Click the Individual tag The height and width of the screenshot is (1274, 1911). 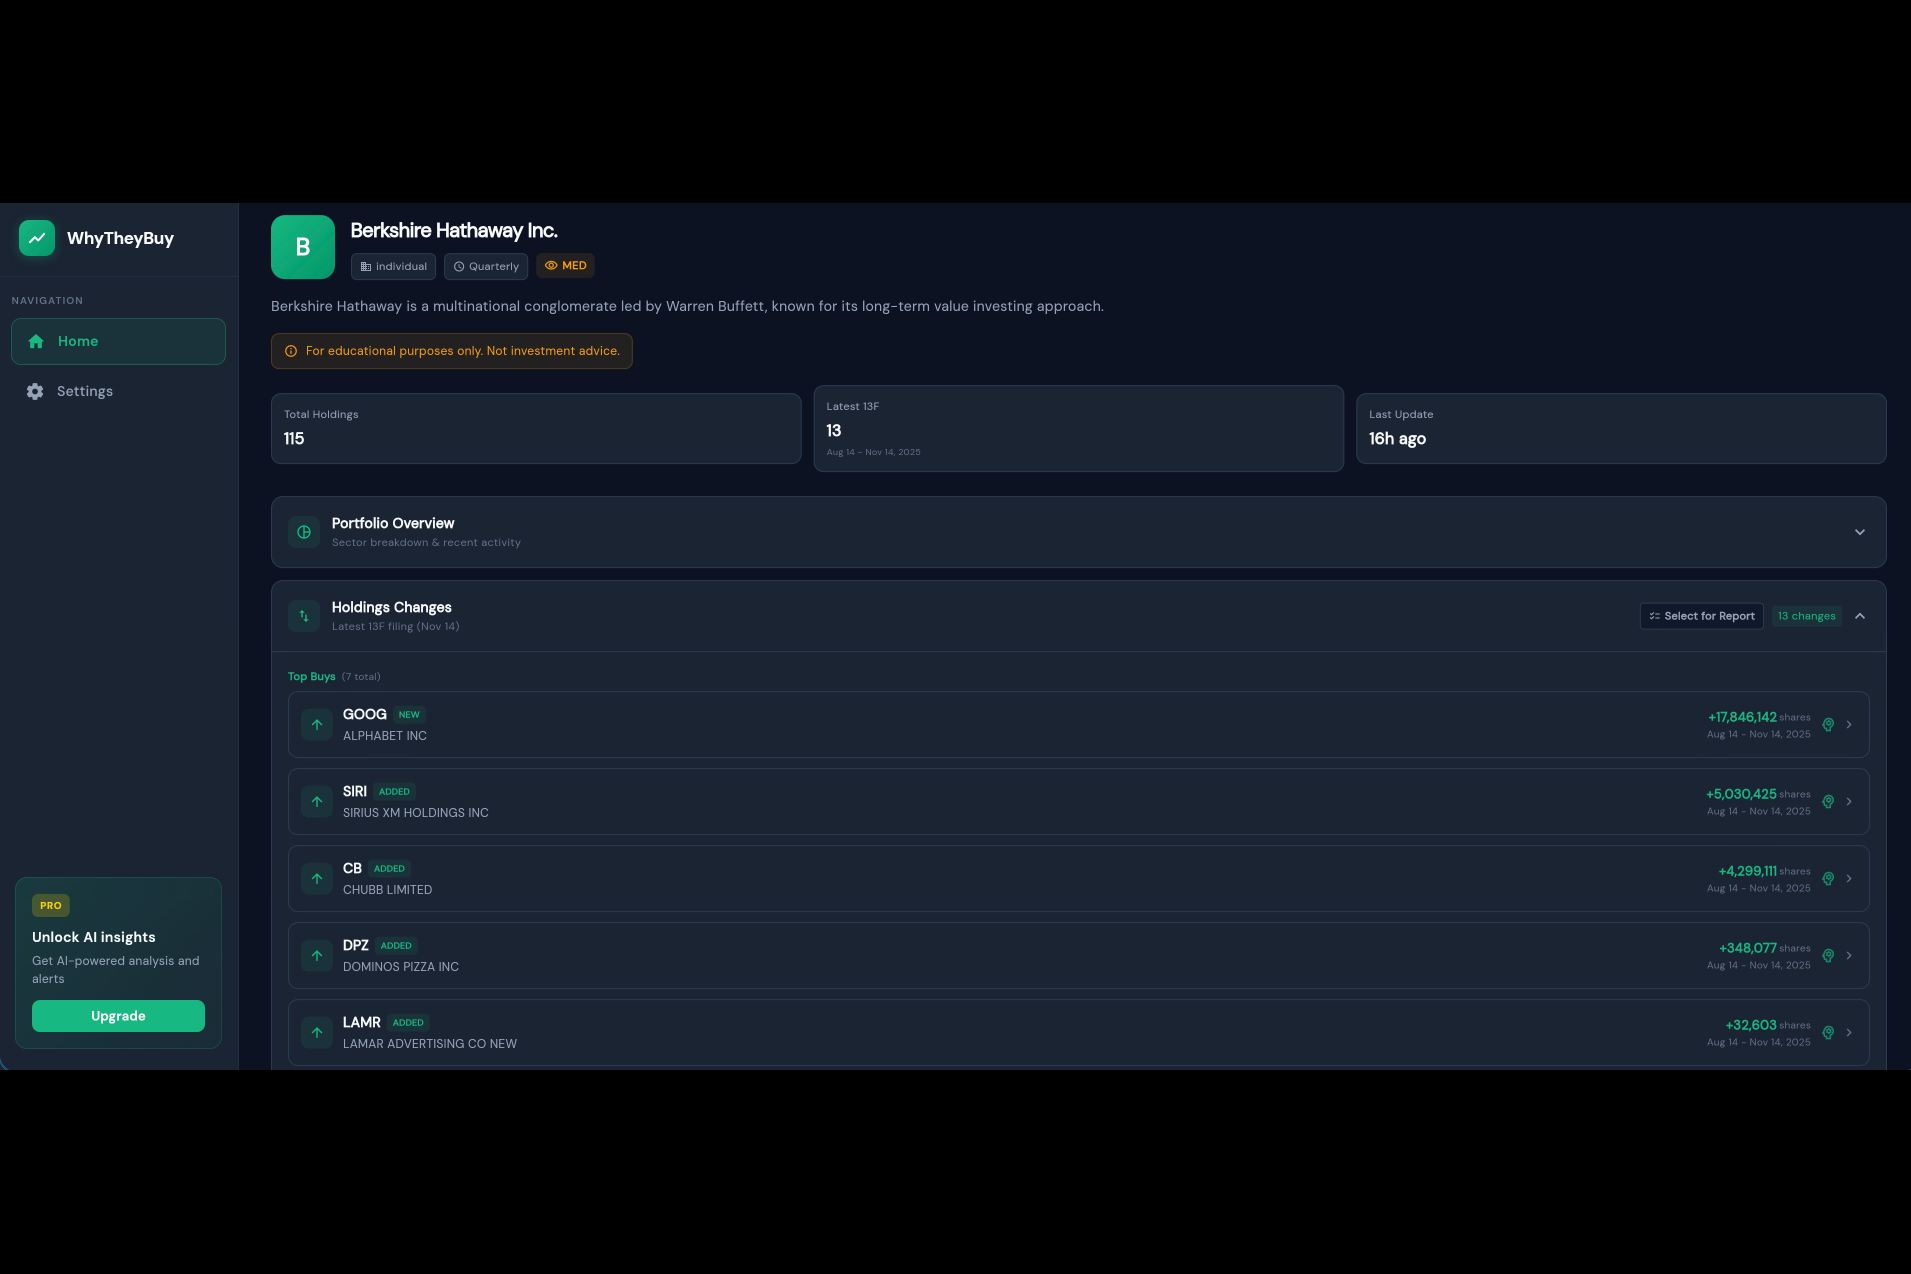393,266
